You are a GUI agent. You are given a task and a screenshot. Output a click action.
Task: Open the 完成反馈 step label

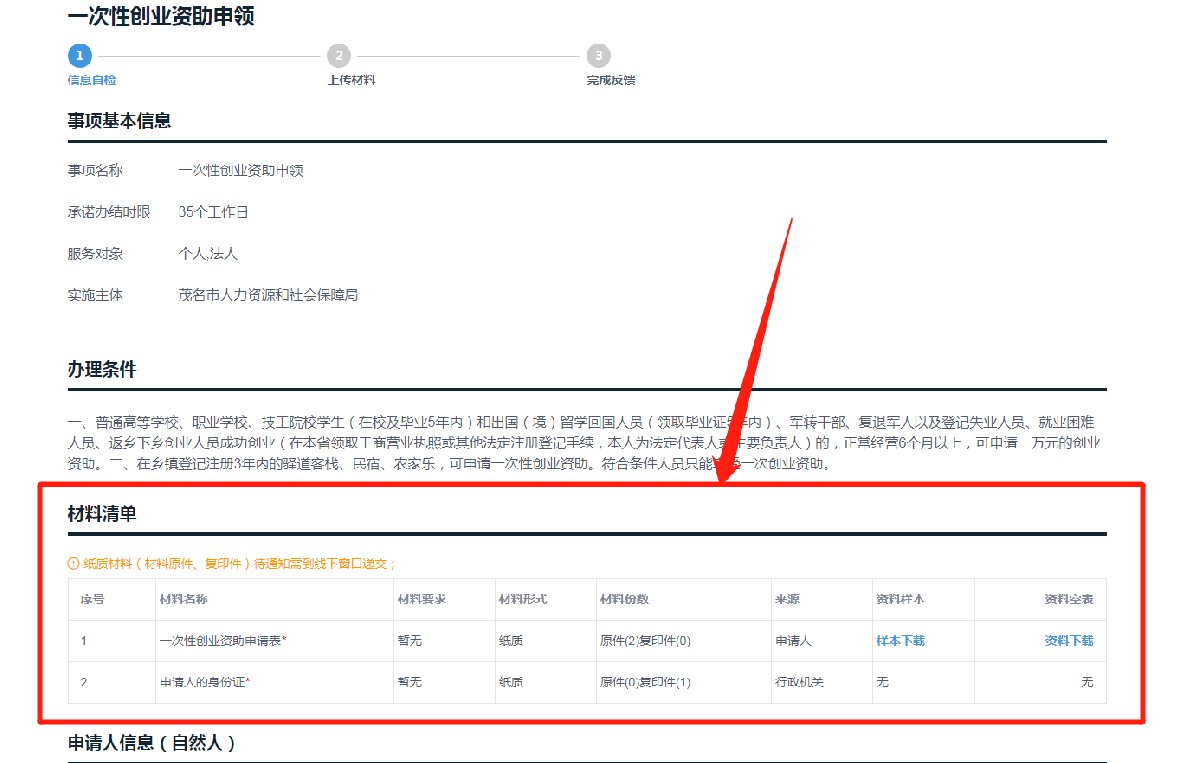tap(610, 80)
